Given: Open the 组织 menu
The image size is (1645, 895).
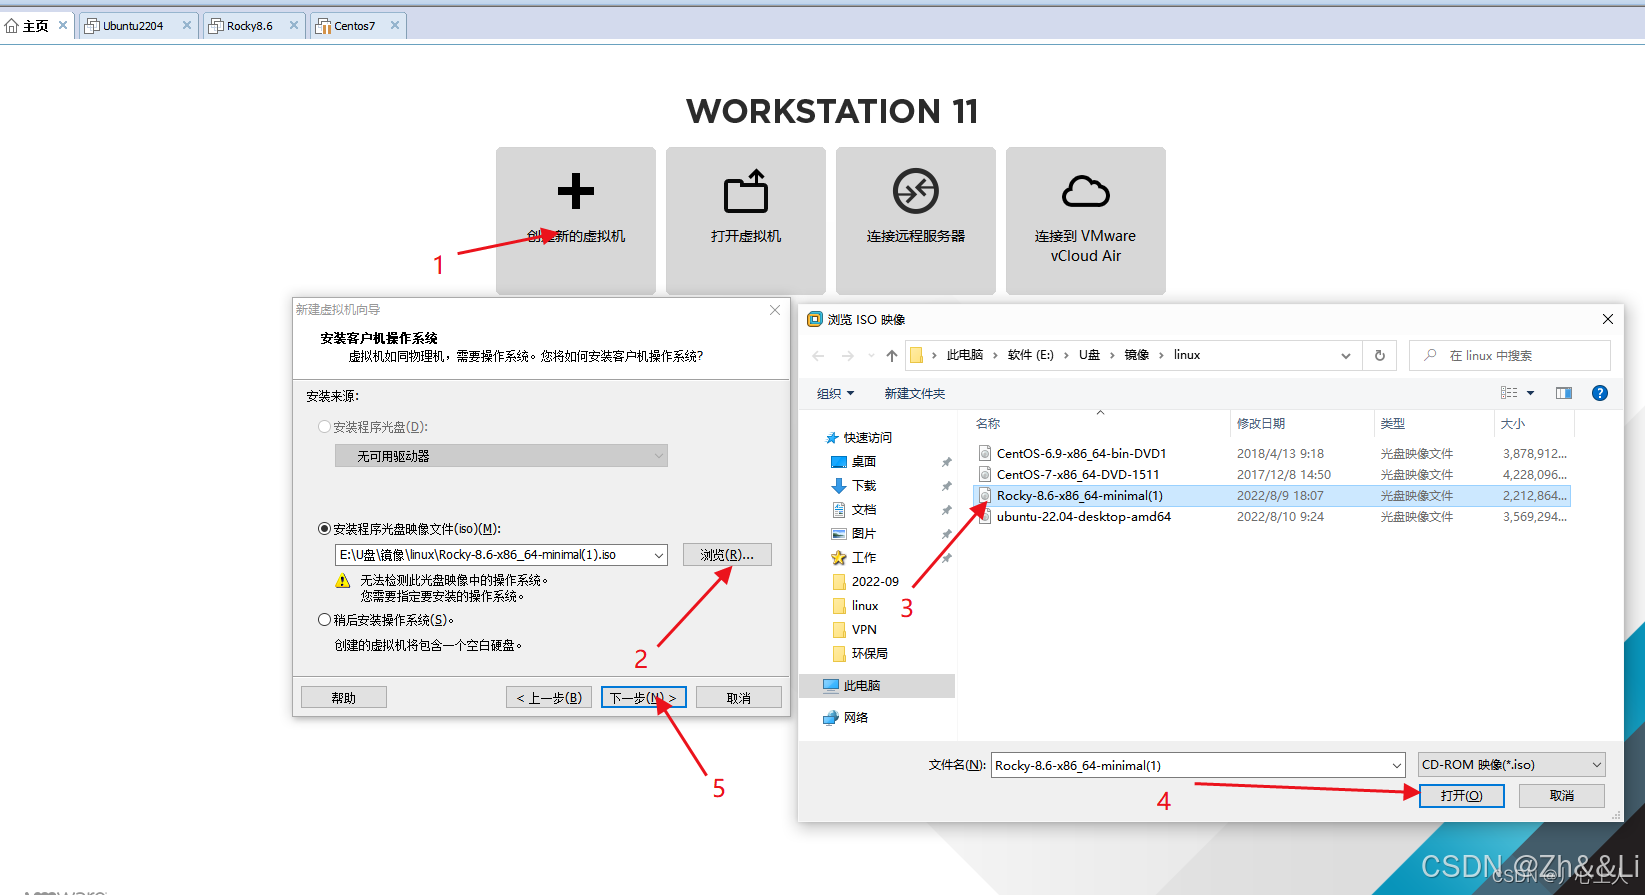Looking at the screenshot, I should [836, 394].
